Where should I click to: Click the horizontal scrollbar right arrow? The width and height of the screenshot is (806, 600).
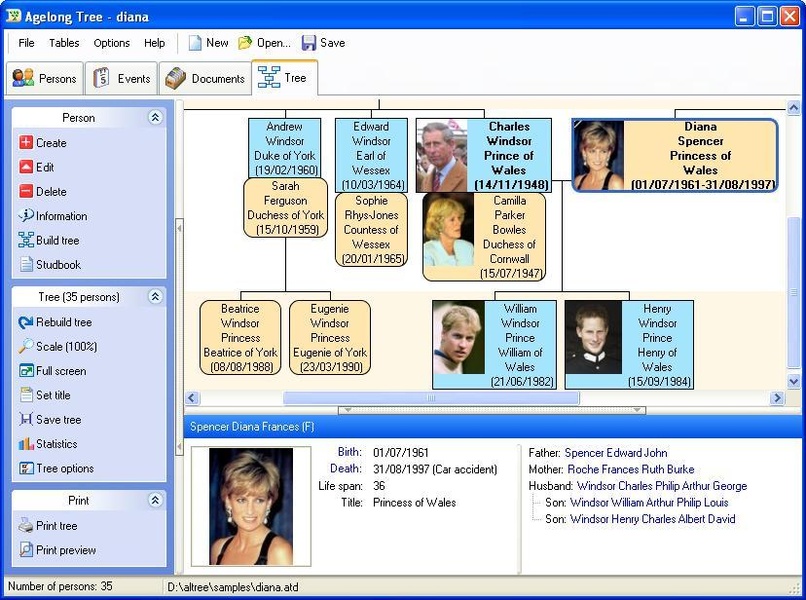coord(777,398)
